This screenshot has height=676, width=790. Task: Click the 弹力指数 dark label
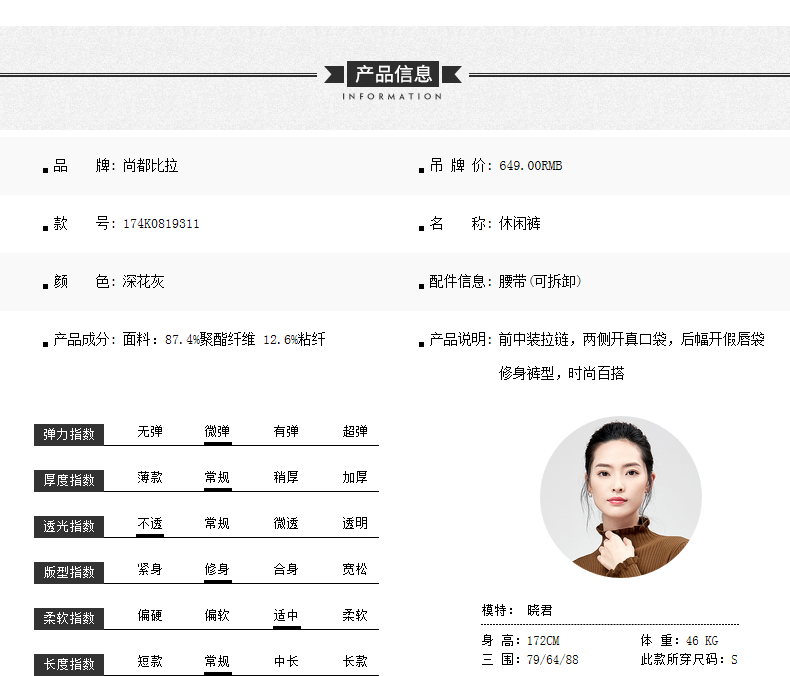coord(69,434)
